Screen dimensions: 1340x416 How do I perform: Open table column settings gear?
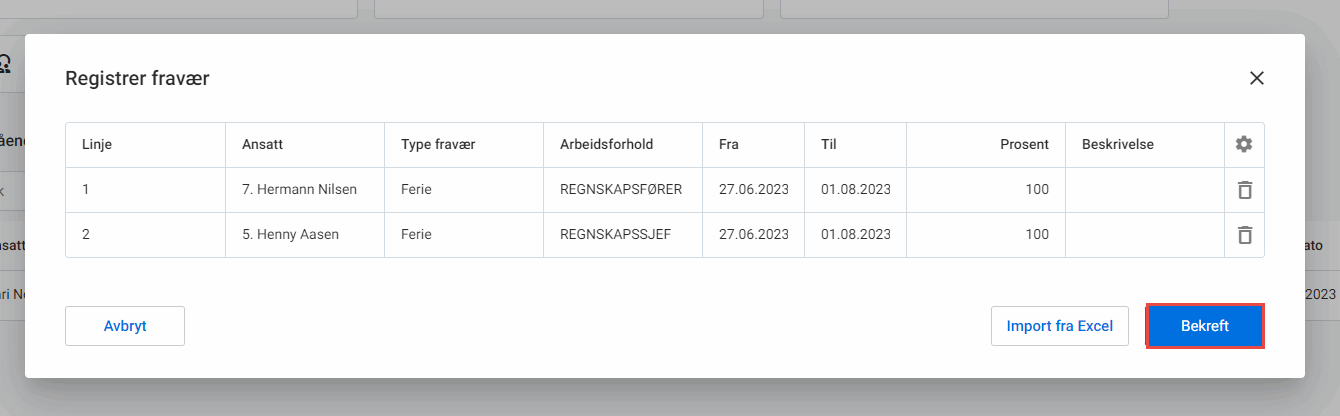coord(1244,144)
